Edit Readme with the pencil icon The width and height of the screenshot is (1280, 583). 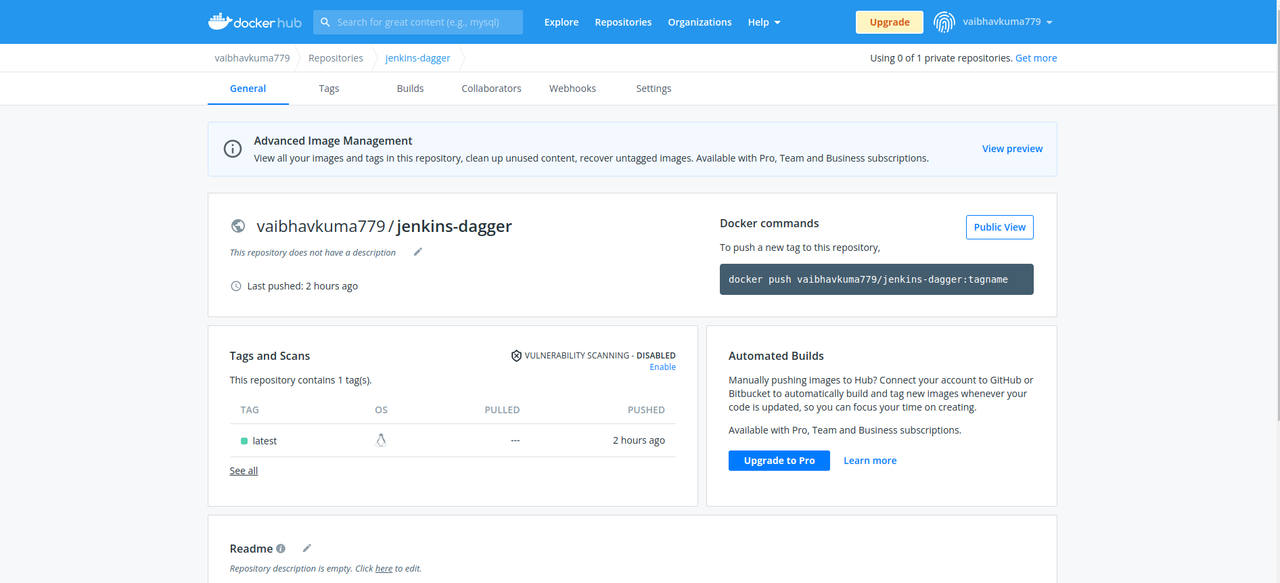(x=307, y=548)
